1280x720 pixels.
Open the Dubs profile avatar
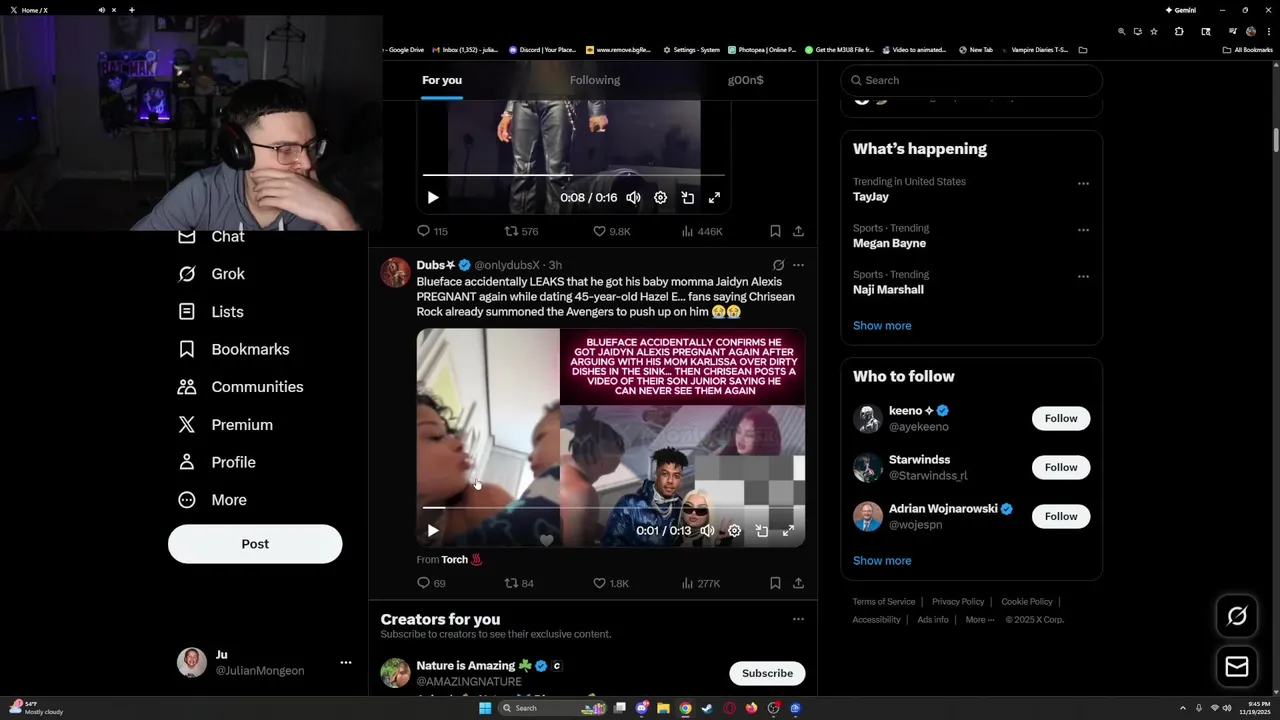tap(396, 272)
